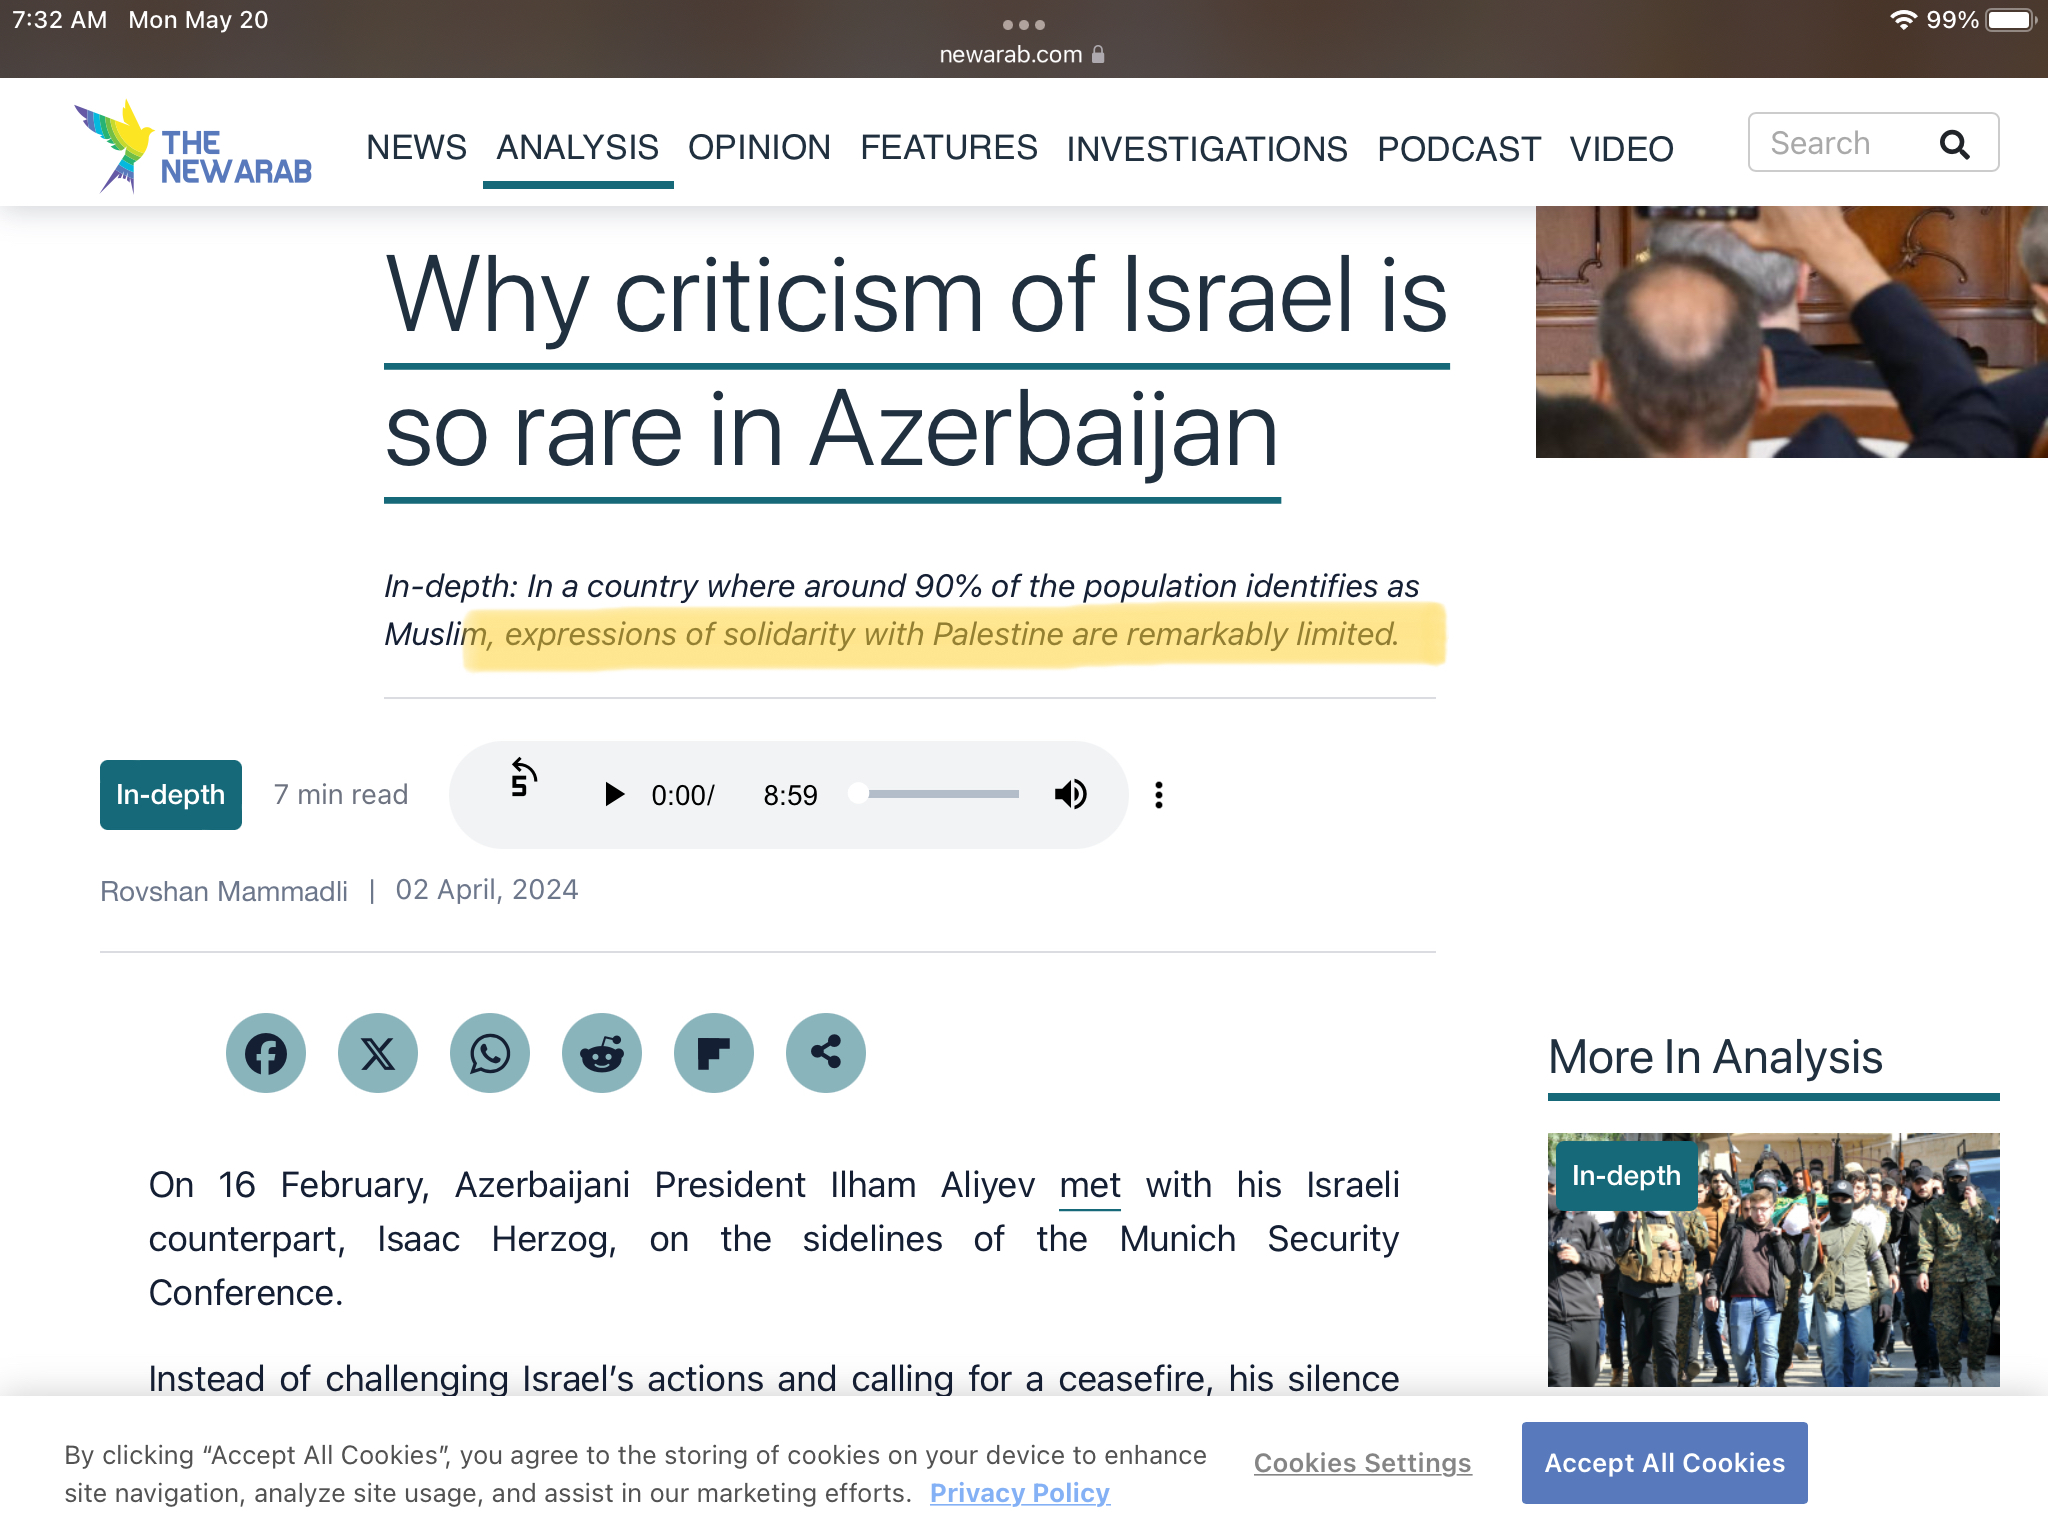Rewind audio five seconds
The width and height of the screenshot is (2048, 1536).
click(x=522, y=778)
